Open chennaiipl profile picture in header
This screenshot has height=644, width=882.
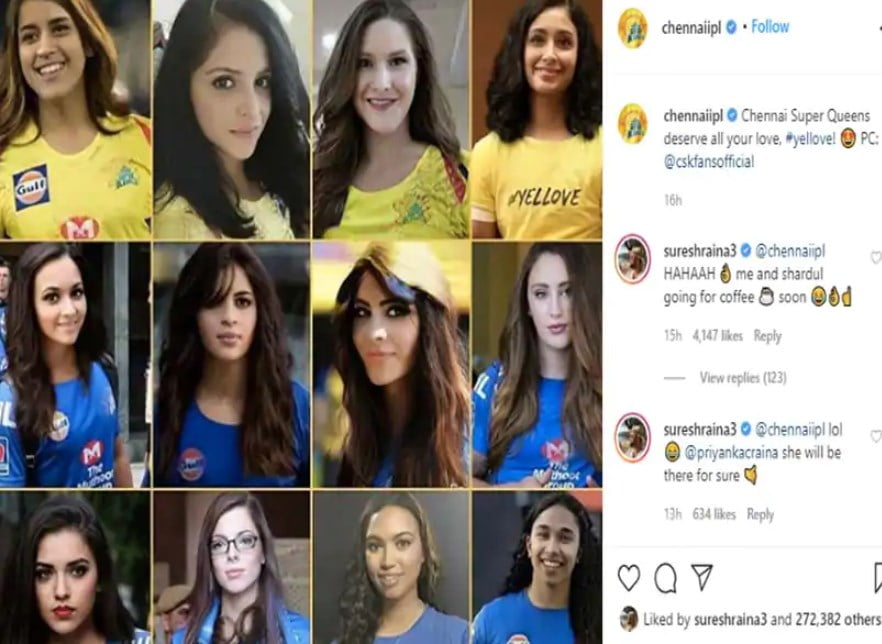(632, 28)
